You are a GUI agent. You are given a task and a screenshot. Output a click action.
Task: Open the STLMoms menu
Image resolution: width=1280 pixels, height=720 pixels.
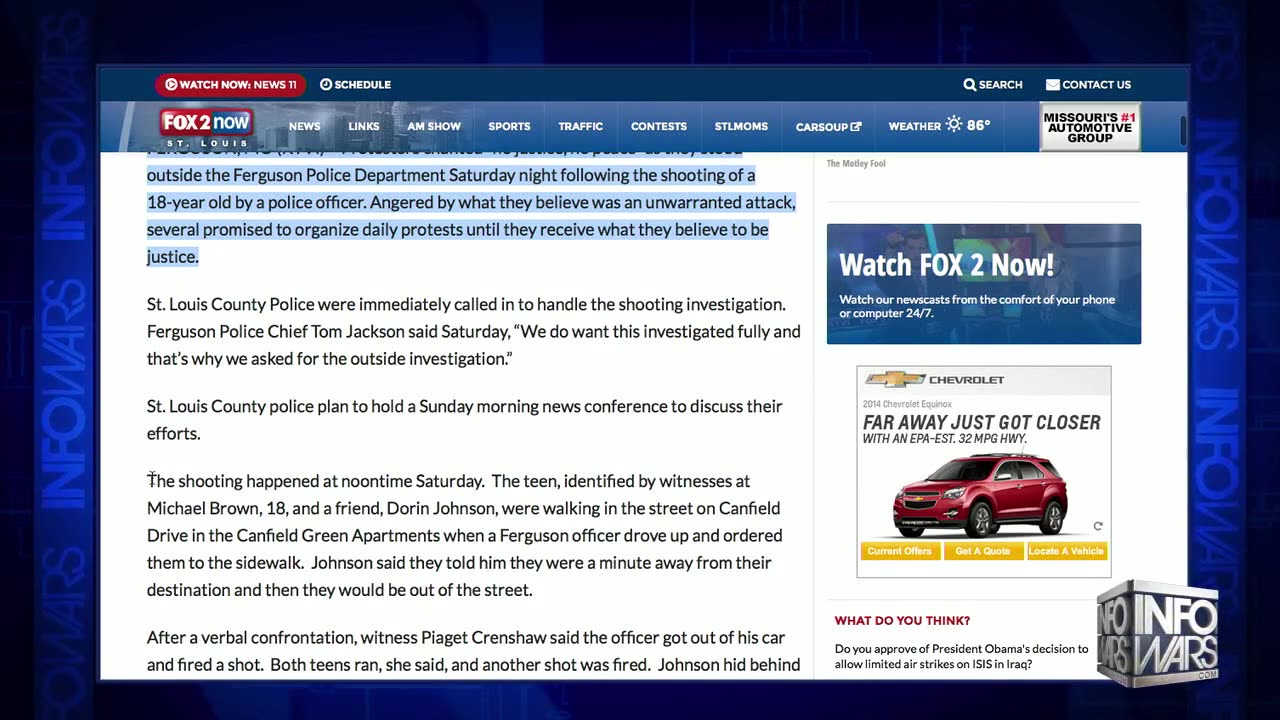[x=741, y=127]
